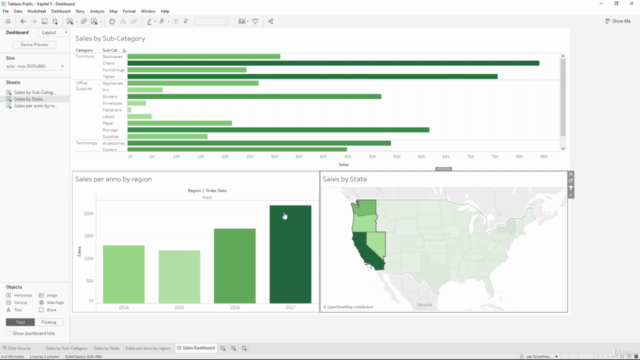The image size is (640, 360).
Task: Click the show mark labels icon
Action: [x=176, y=21]
